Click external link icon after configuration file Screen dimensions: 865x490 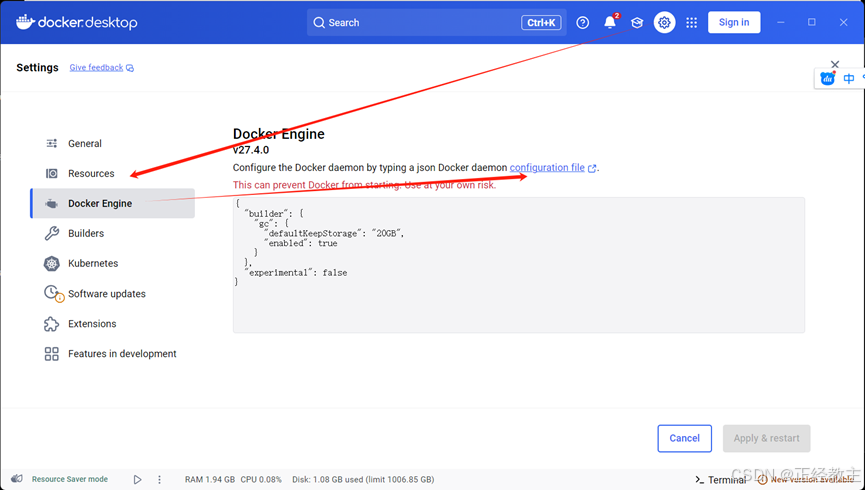[592, 168]
